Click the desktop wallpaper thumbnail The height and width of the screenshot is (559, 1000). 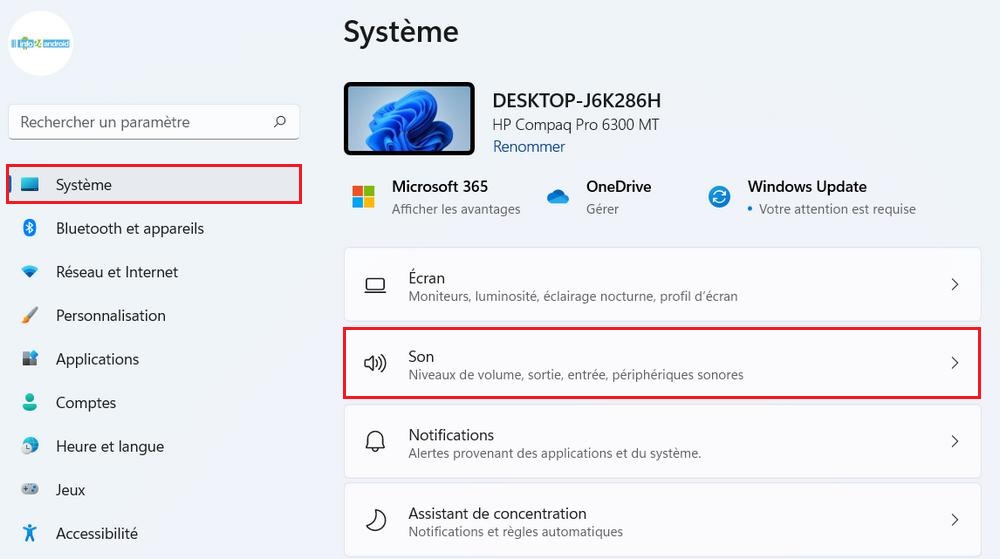409,119
